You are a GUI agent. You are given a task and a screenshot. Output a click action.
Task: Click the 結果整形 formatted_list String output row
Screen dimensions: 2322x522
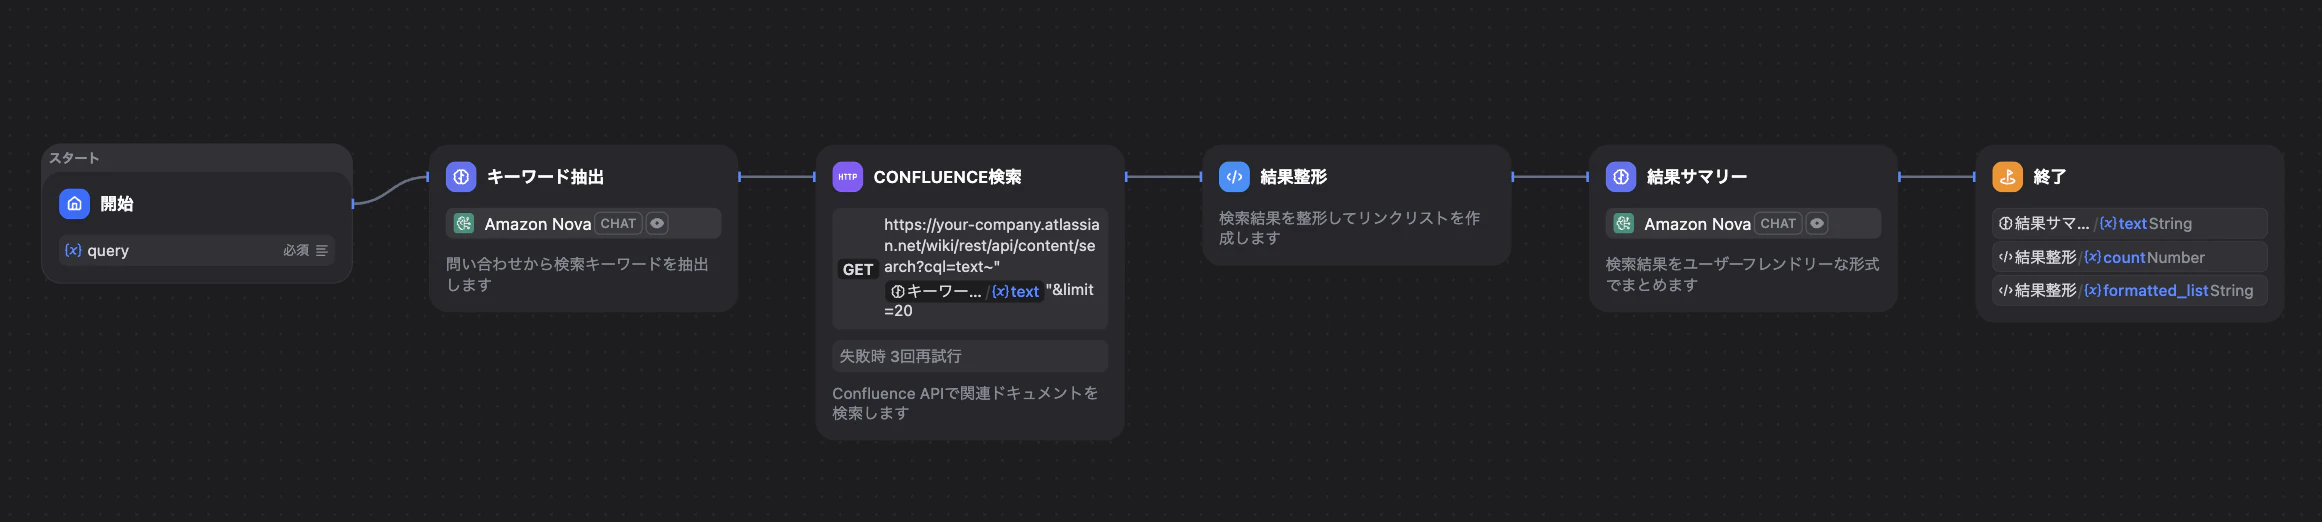2130,290
